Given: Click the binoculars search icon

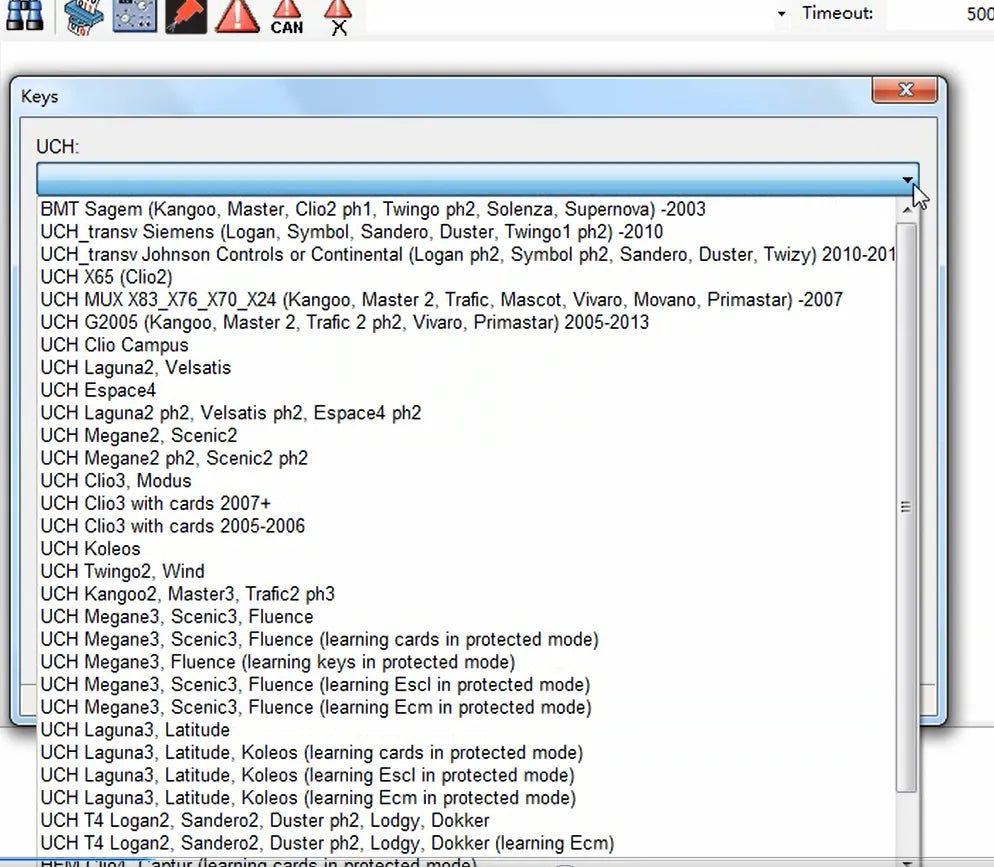Looking at the screenshot, I should 24,15.
